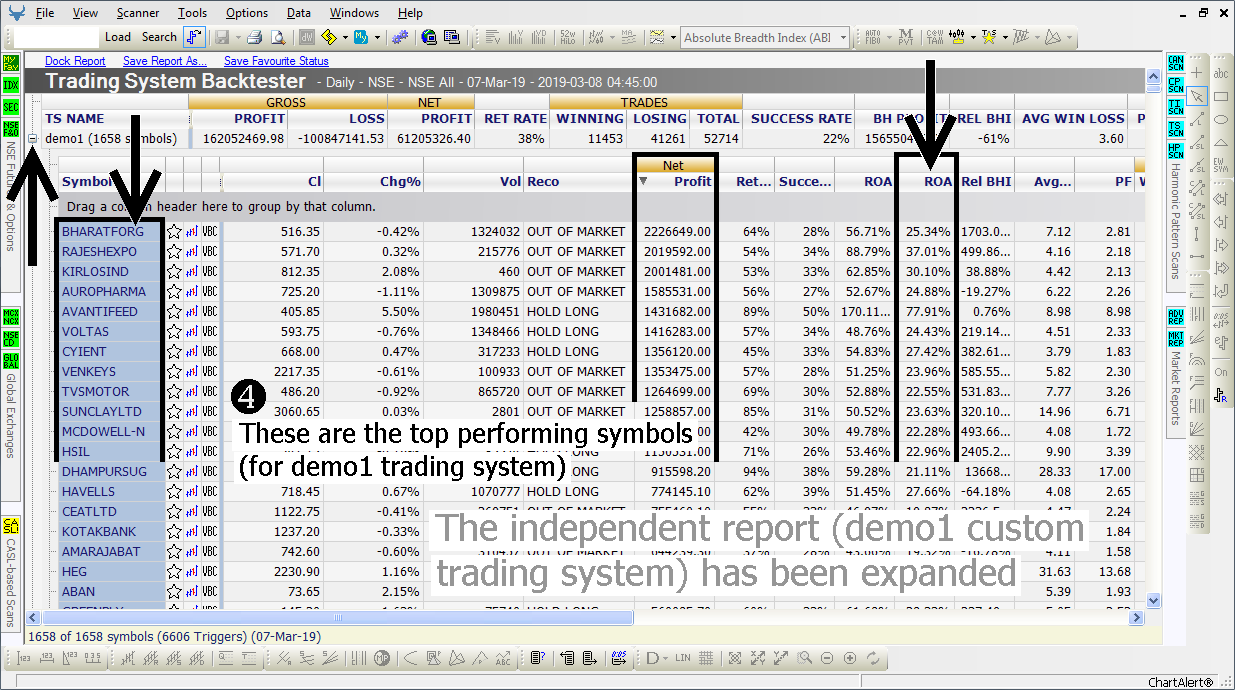Select the arrow pointer drawing tool
The height and width of the screenshot is (690, 1235).
point(1198,96)
